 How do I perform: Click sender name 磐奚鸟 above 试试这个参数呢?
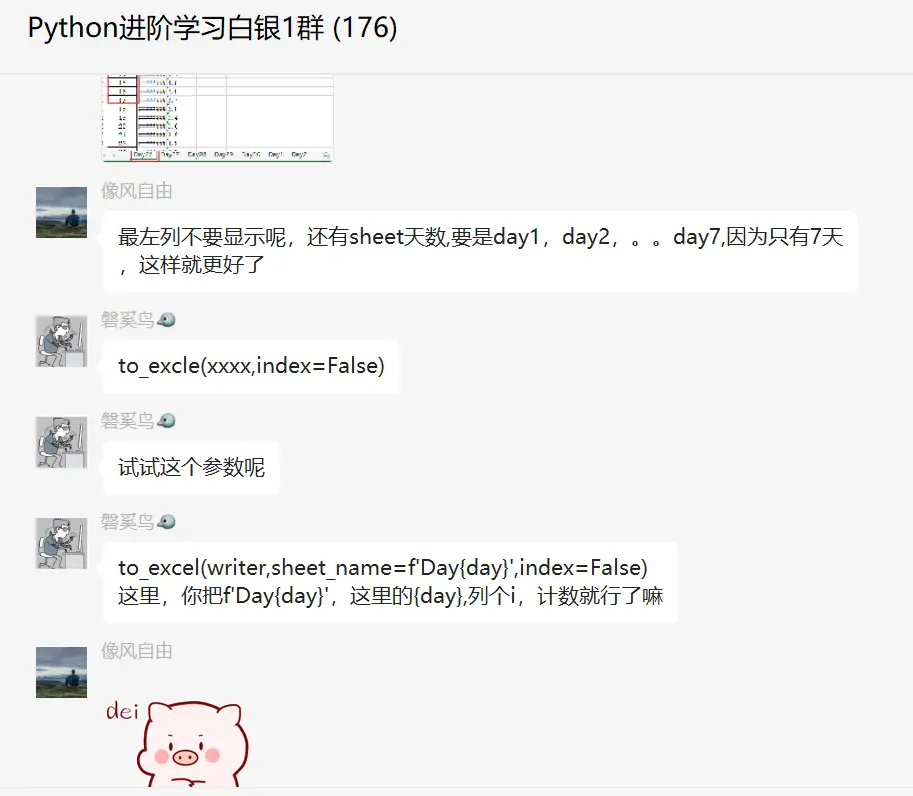tap(128, 420)
